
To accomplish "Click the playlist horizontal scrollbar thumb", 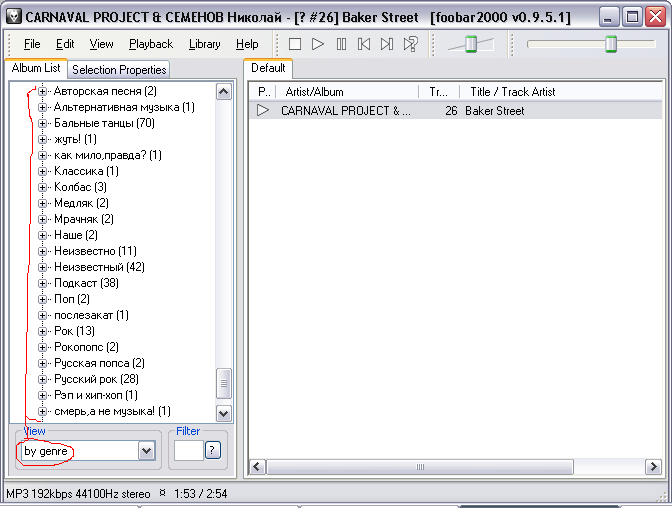I will pos(420,466).
